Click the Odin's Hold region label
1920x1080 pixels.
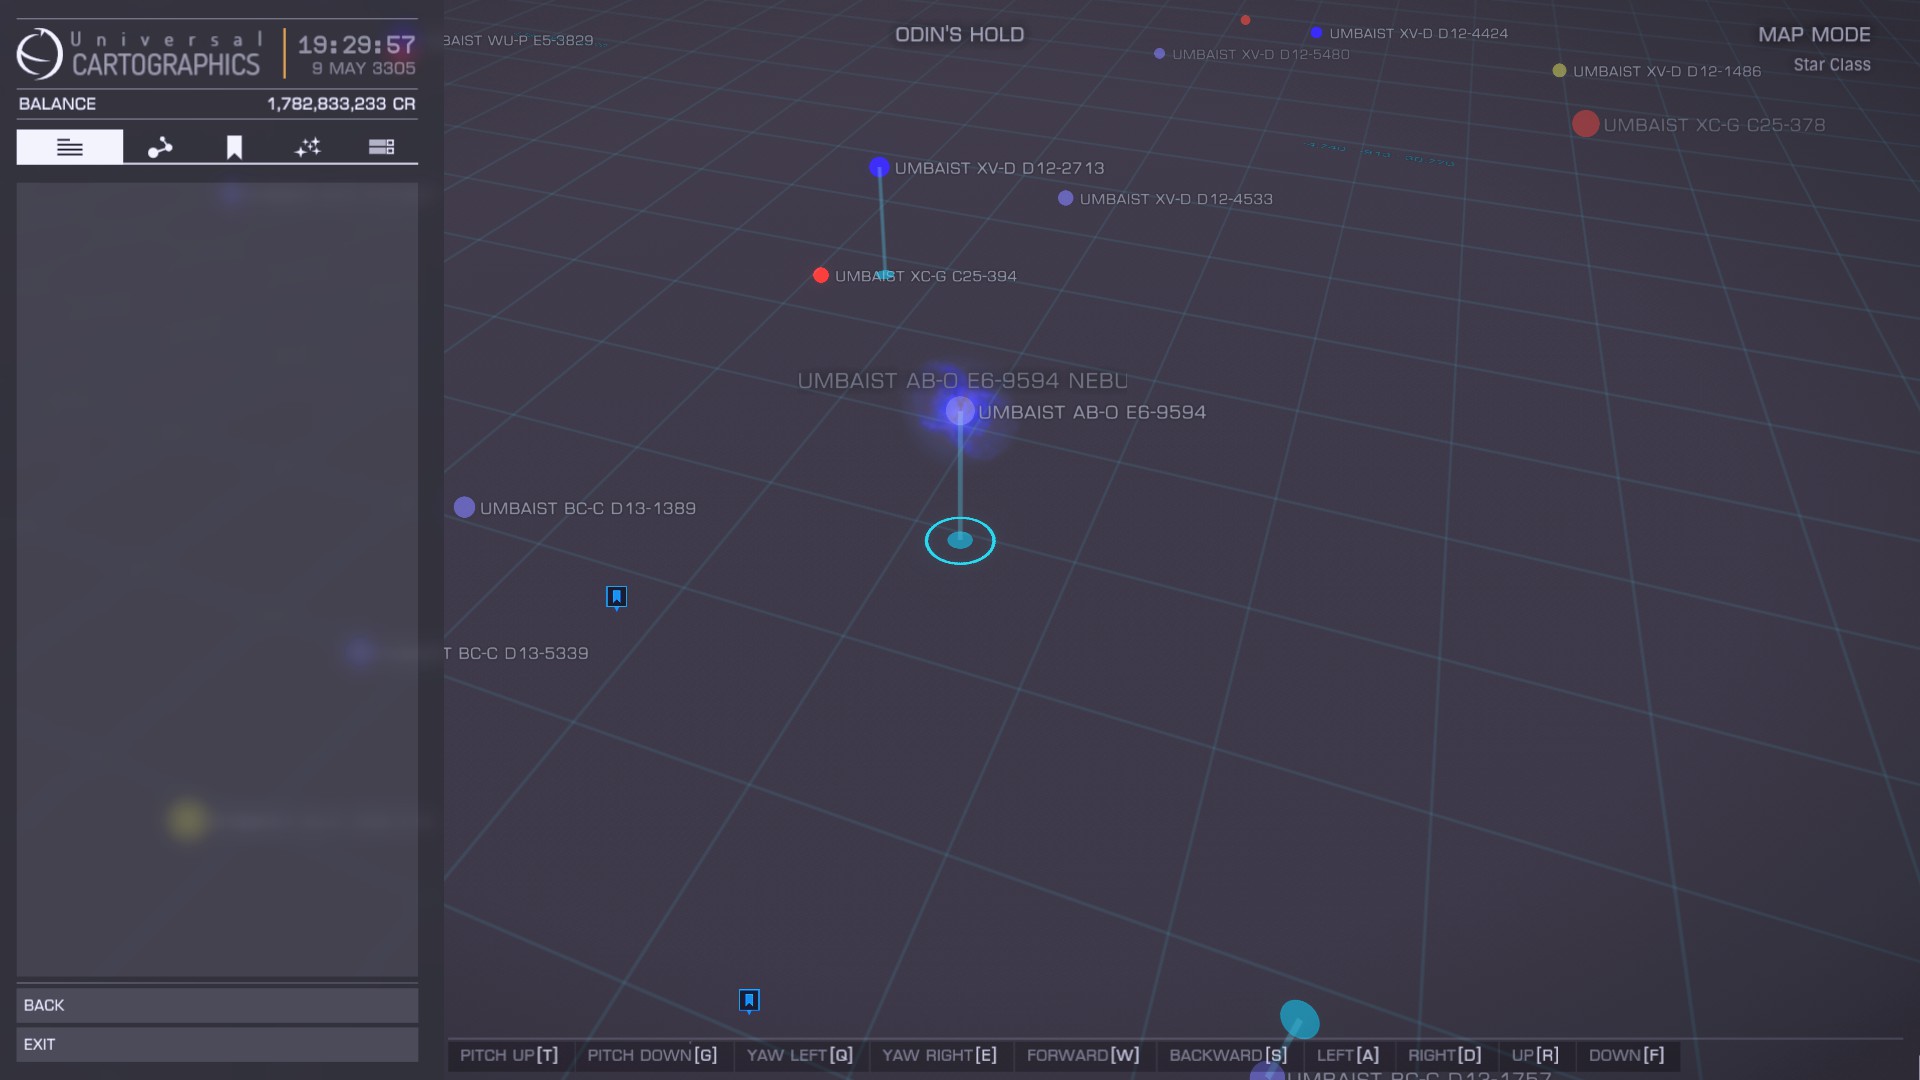(x=959, y=34)
